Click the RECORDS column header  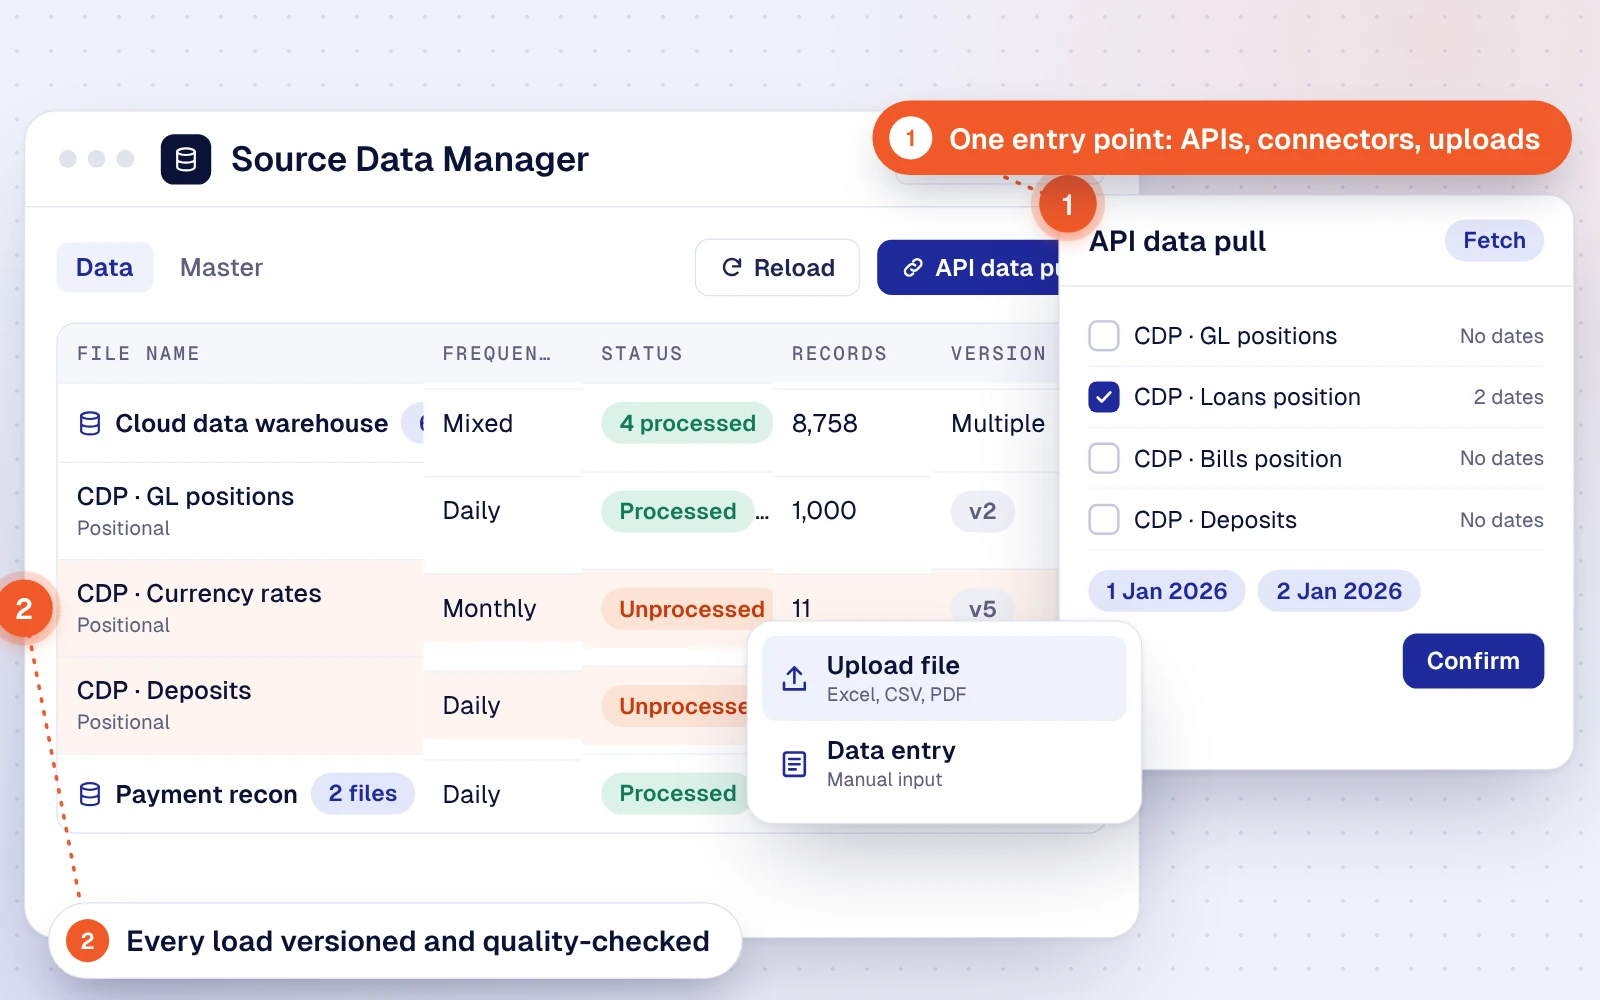click(839, 353)
